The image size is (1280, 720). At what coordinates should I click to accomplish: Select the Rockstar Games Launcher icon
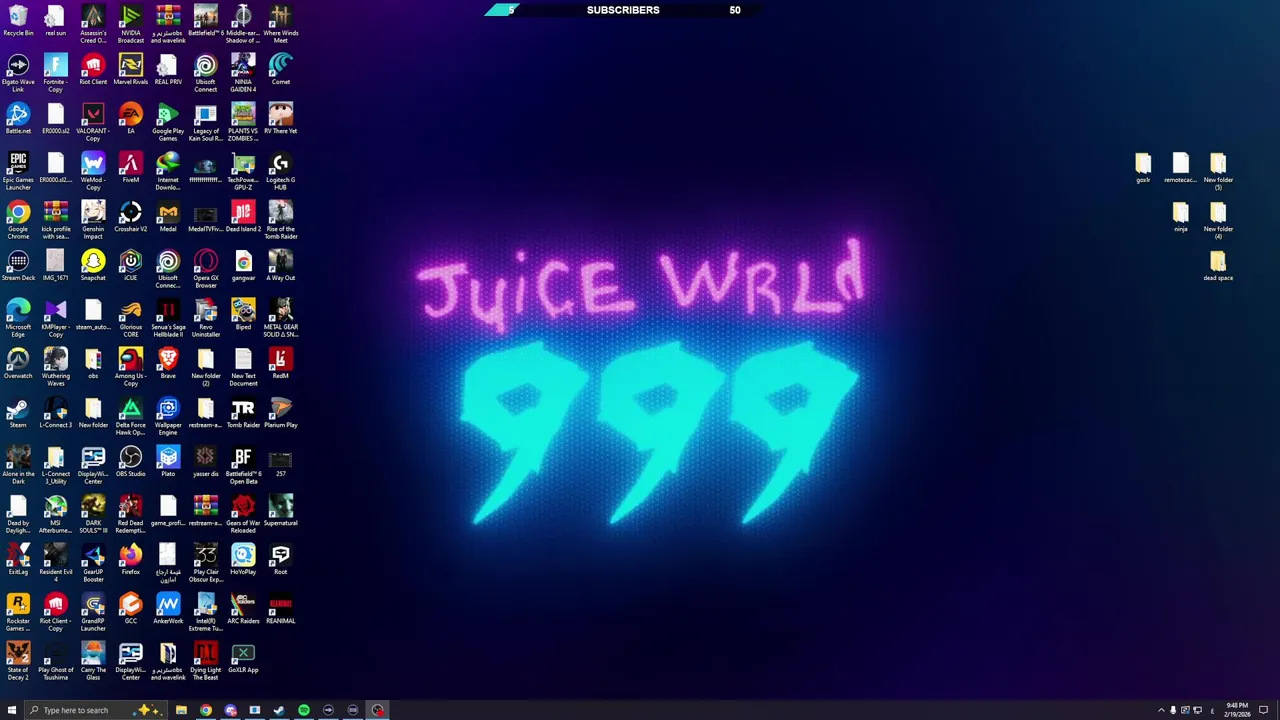[18, 612]
